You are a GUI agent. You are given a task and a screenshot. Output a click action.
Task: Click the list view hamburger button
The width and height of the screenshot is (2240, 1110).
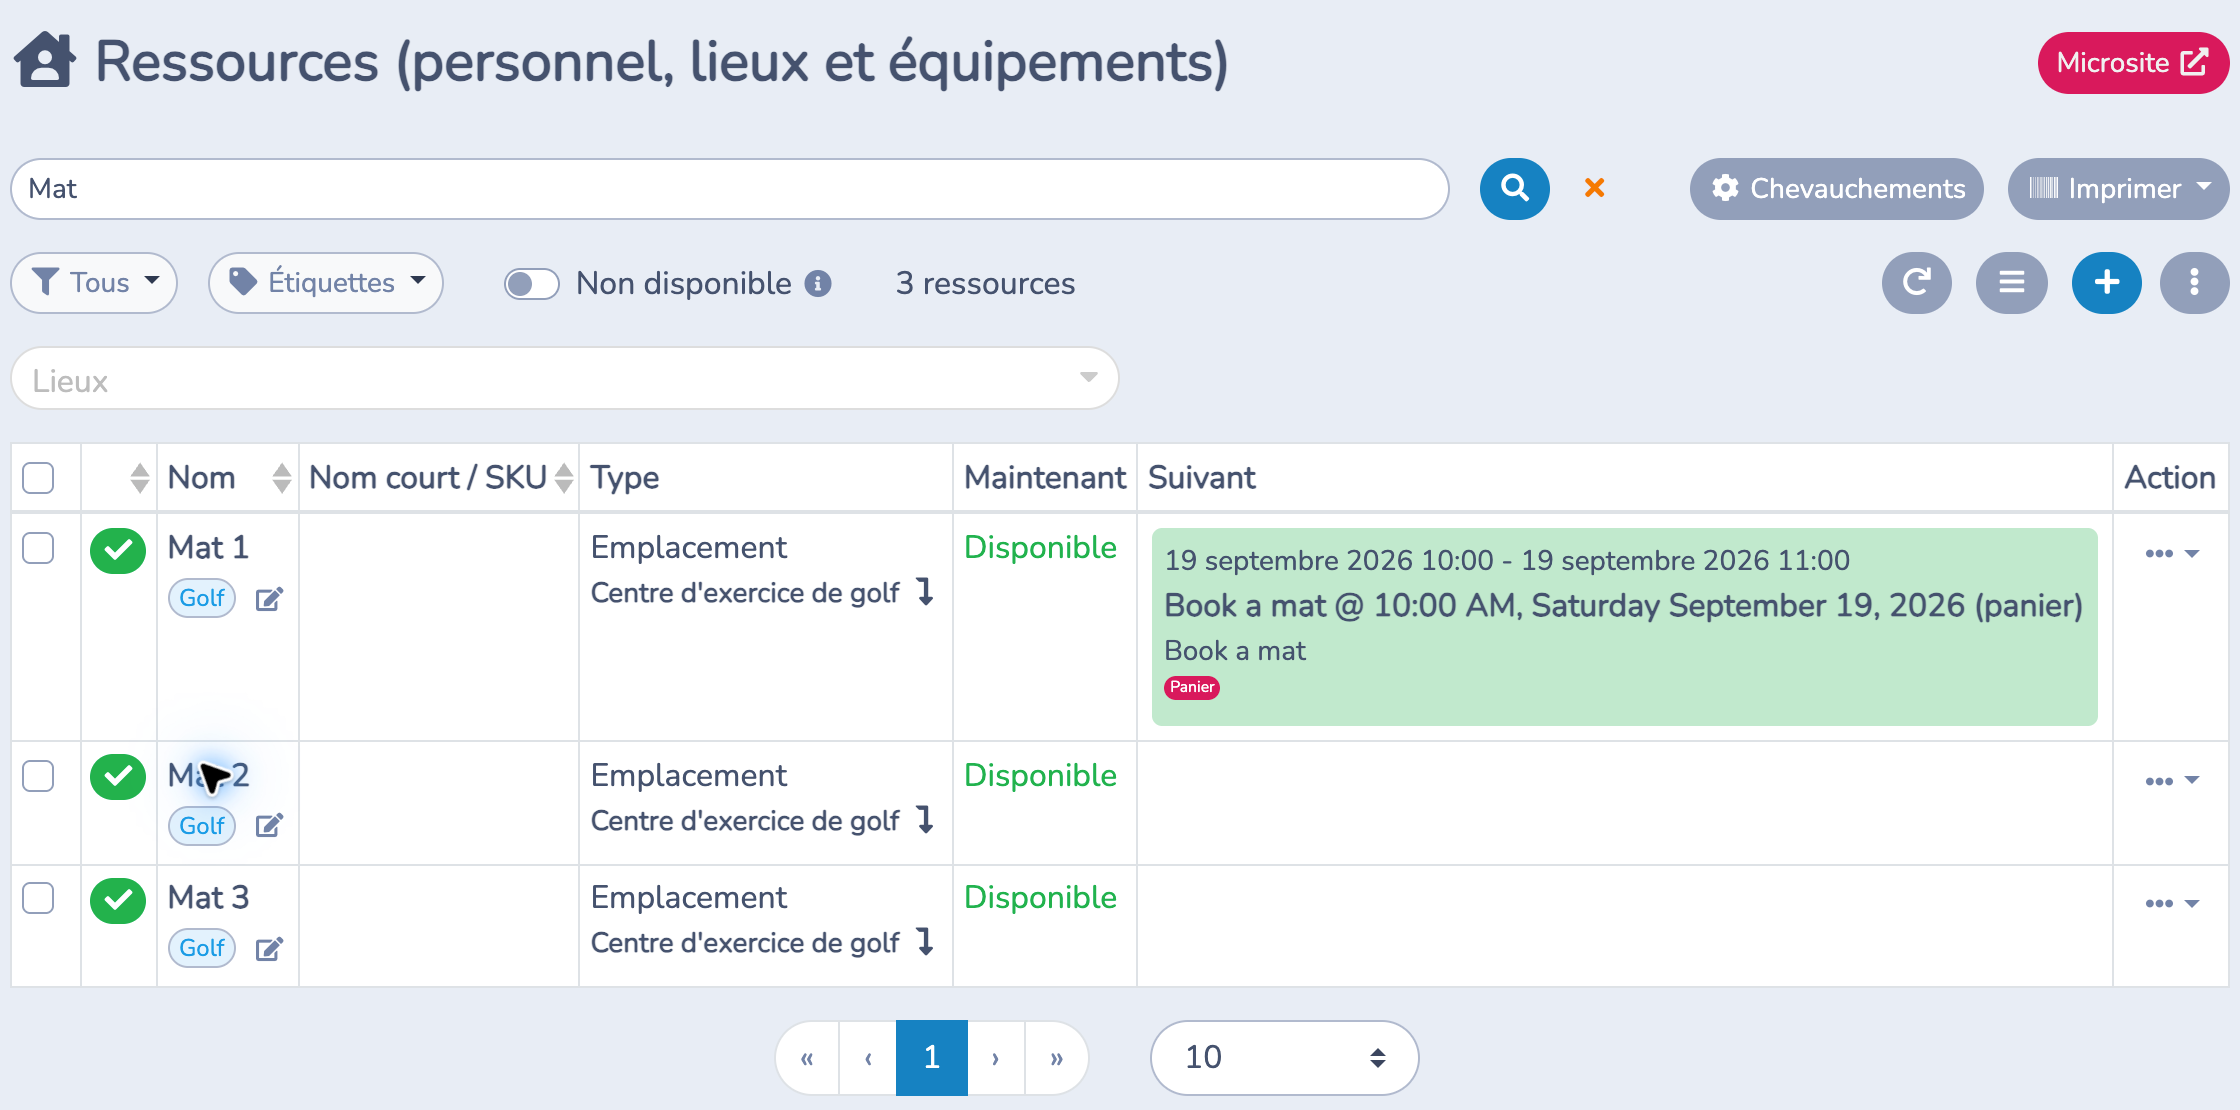2012,283
